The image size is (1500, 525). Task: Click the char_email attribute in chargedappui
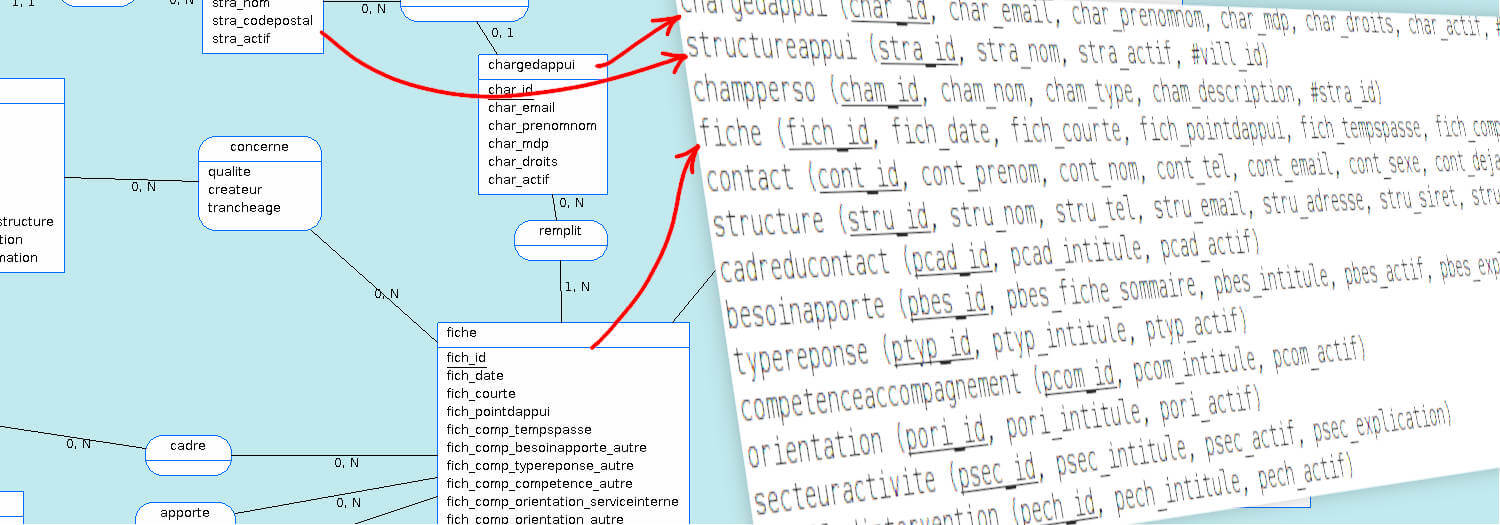point(521,108)
